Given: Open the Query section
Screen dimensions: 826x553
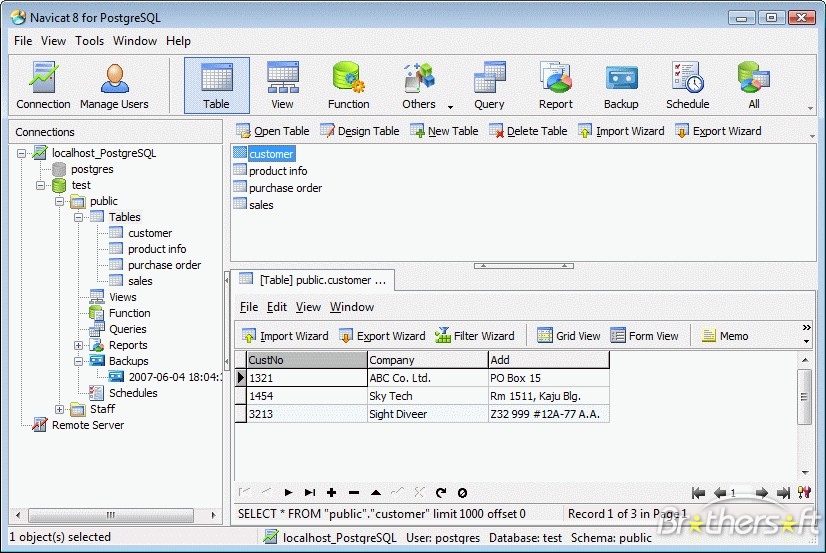Looking at the screenshot, I should click(489, 86).
